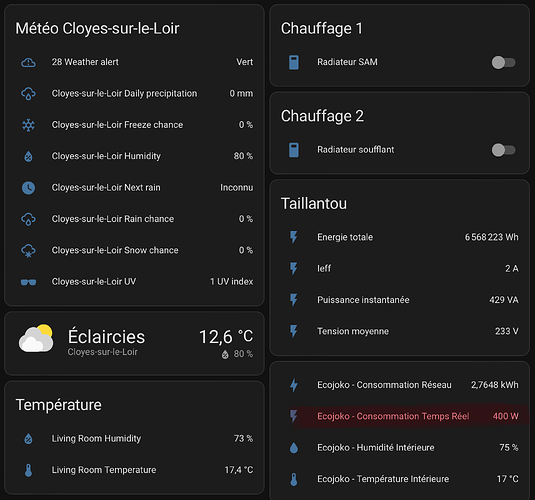Open Living Room Humidity sensor

[x=135, y=439]
